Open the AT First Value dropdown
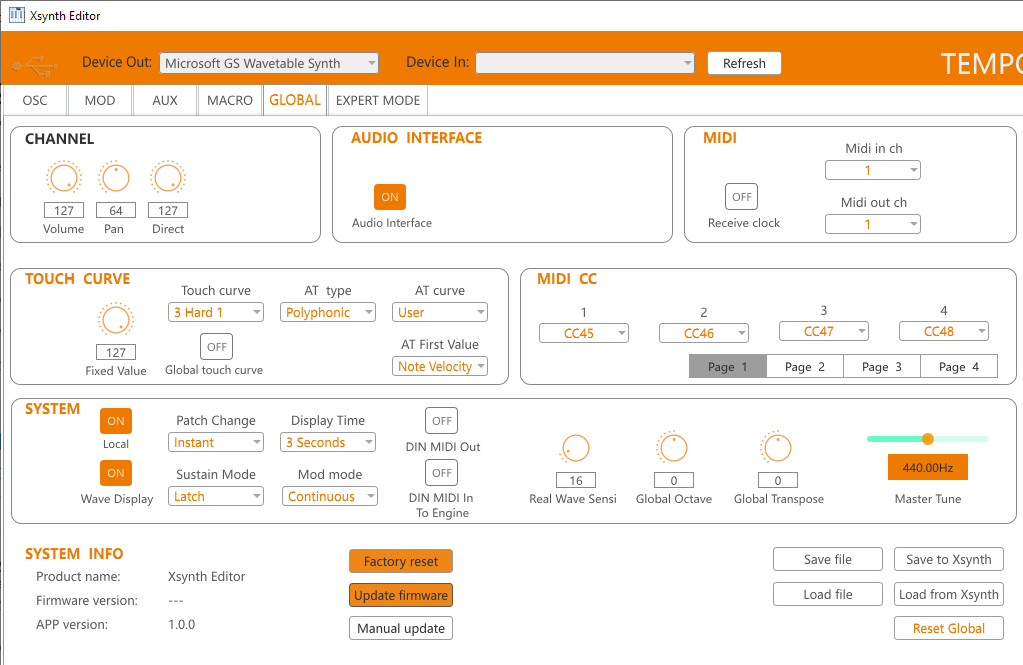 (x=440, y=366)
